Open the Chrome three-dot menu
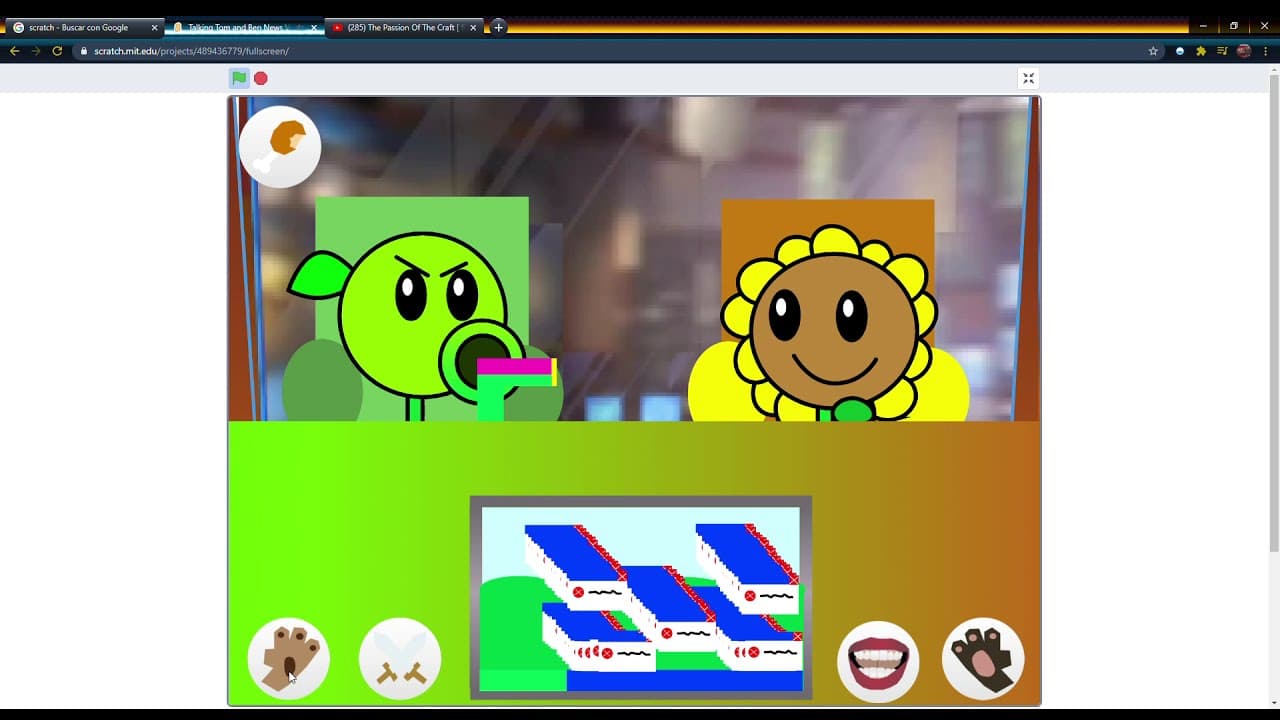The height and width of the screenshot is (720, 1280). (x=1265, y=51)
